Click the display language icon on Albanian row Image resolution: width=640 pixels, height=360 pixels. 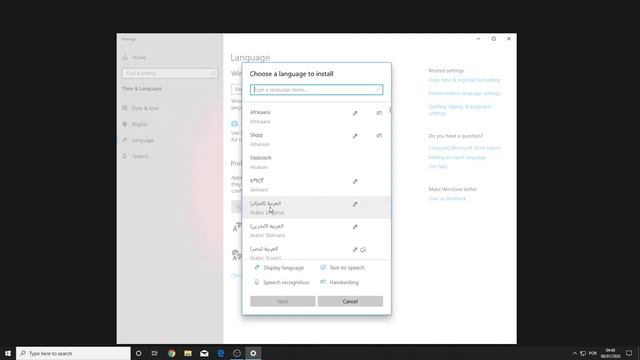click(355, 136)
